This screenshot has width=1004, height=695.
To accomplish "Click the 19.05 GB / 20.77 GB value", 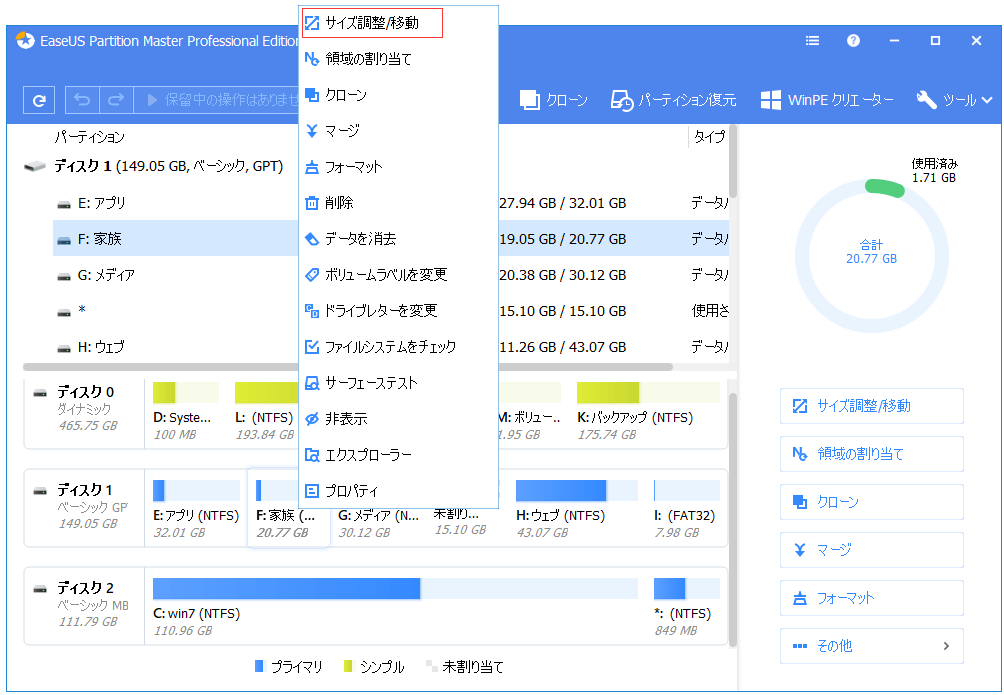I will pos(563,239).
